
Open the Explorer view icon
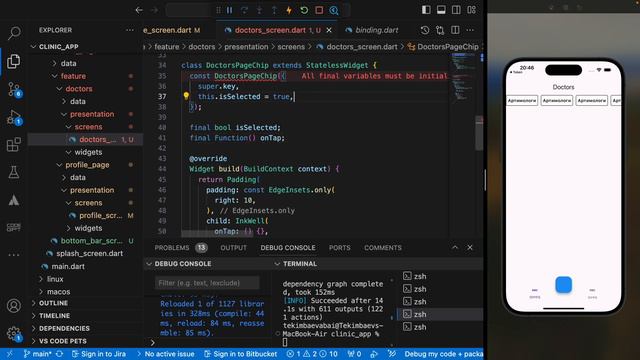14,61
